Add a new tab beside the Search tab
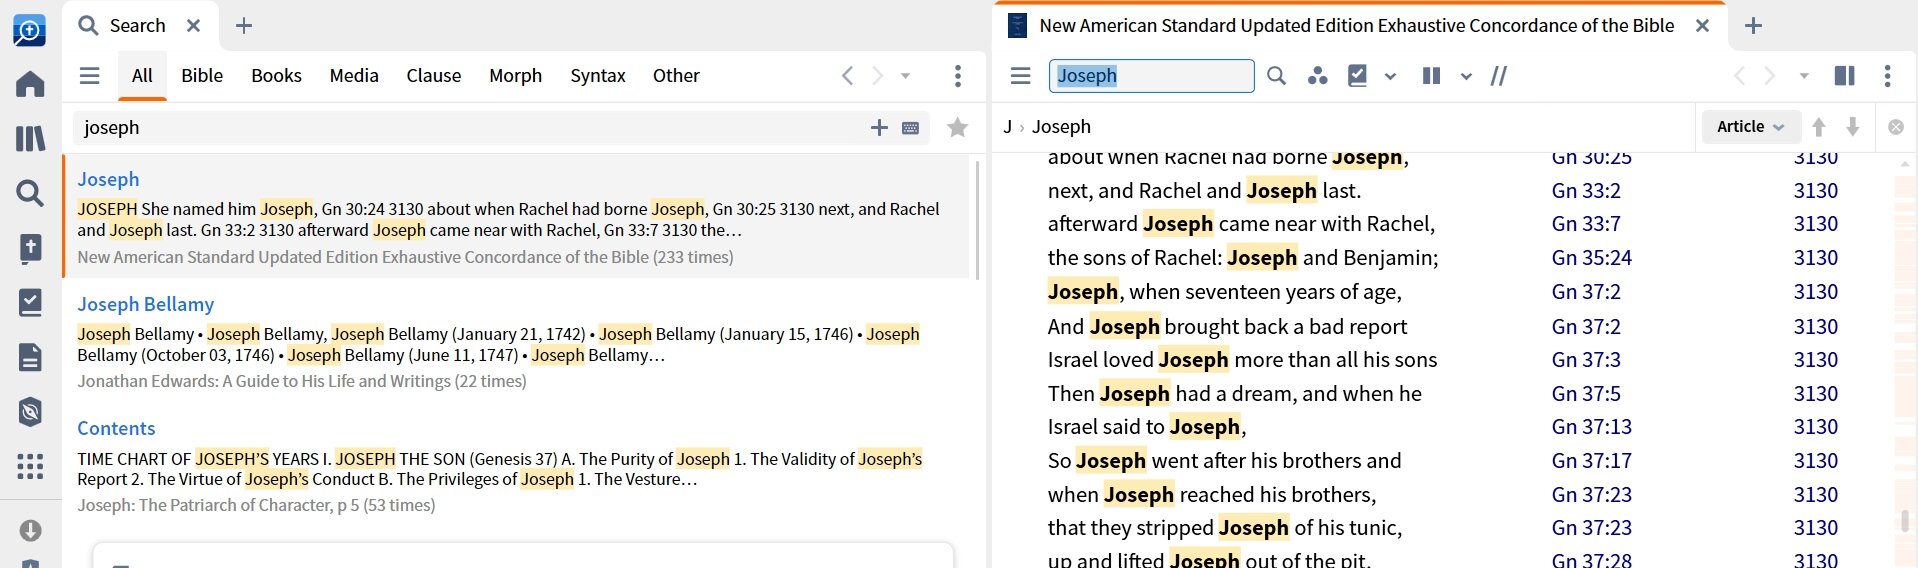This screenshot has width=1918, height=568. tap(244, 26)
